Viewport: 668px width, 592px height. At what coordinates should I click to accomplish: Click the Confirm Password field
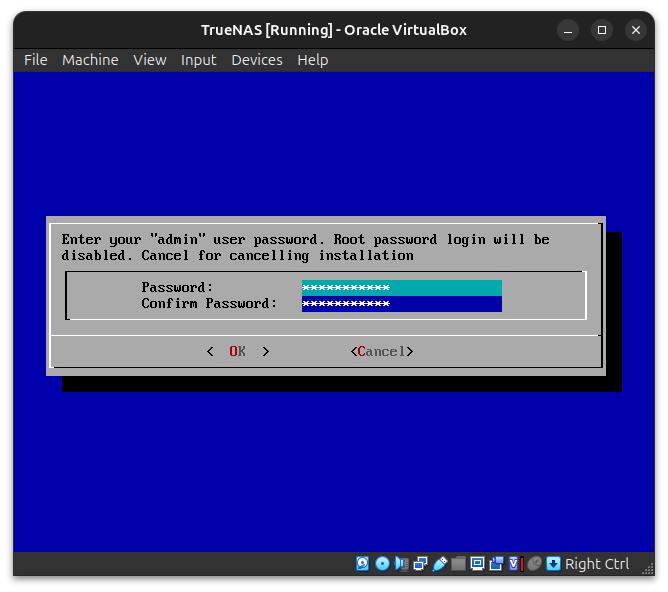[401, 304]
